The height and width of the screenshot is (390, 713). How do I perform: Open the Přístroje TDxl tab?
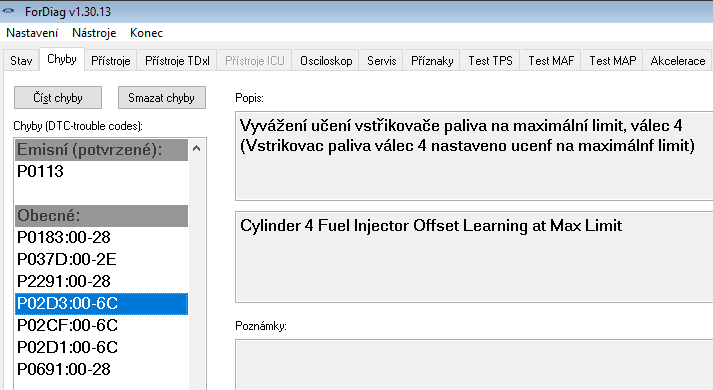point(177,60)
